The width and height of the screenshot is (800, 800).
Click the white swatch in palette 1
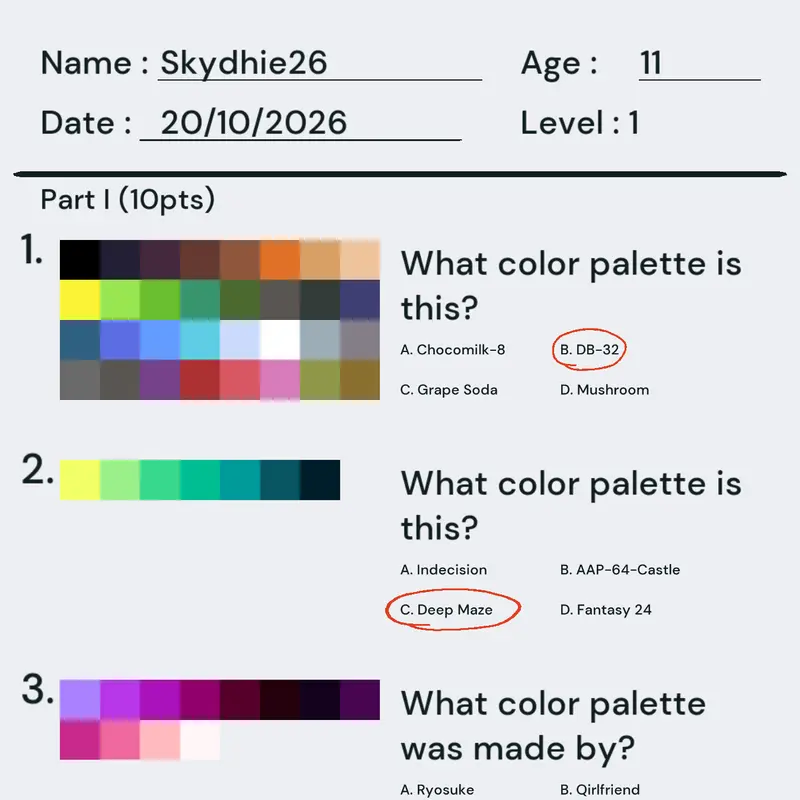[x=280, y=340]
